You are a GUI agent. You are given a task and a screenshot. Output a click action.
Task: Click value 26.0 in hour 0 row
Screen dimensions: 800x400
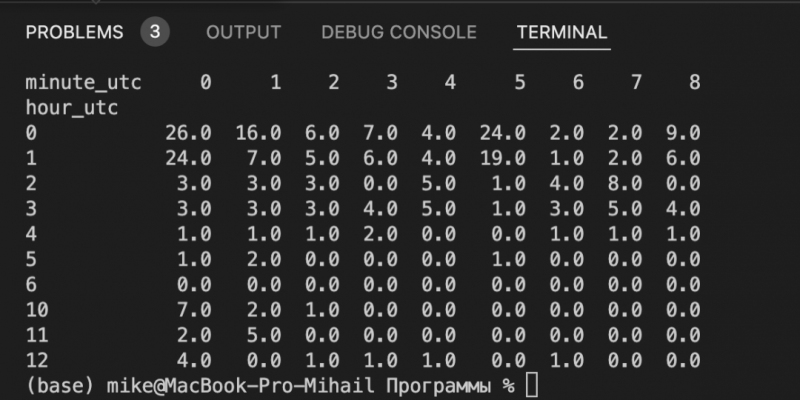tap(188, 133)
